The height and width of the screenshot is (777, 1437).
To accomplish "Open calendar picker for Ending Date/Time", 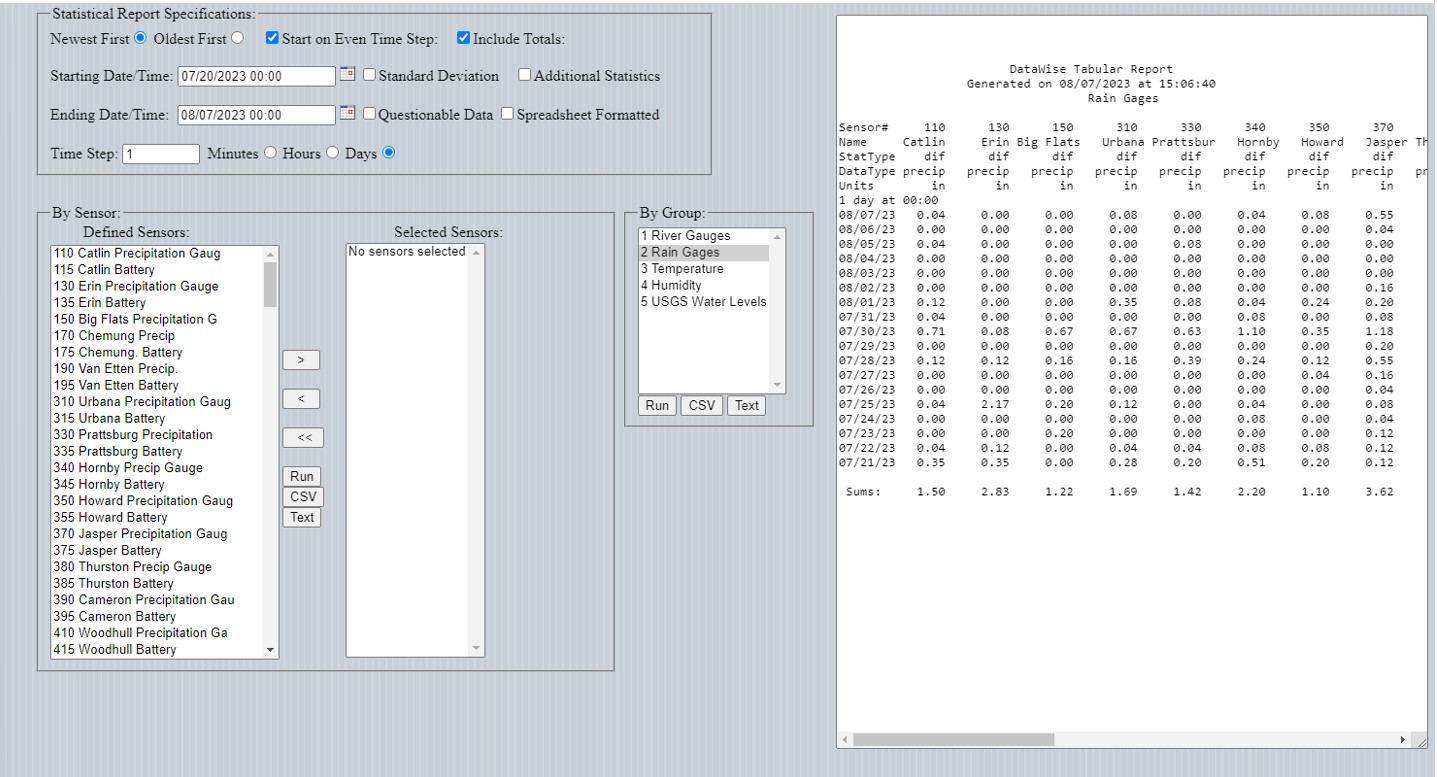I will [347, 113].
